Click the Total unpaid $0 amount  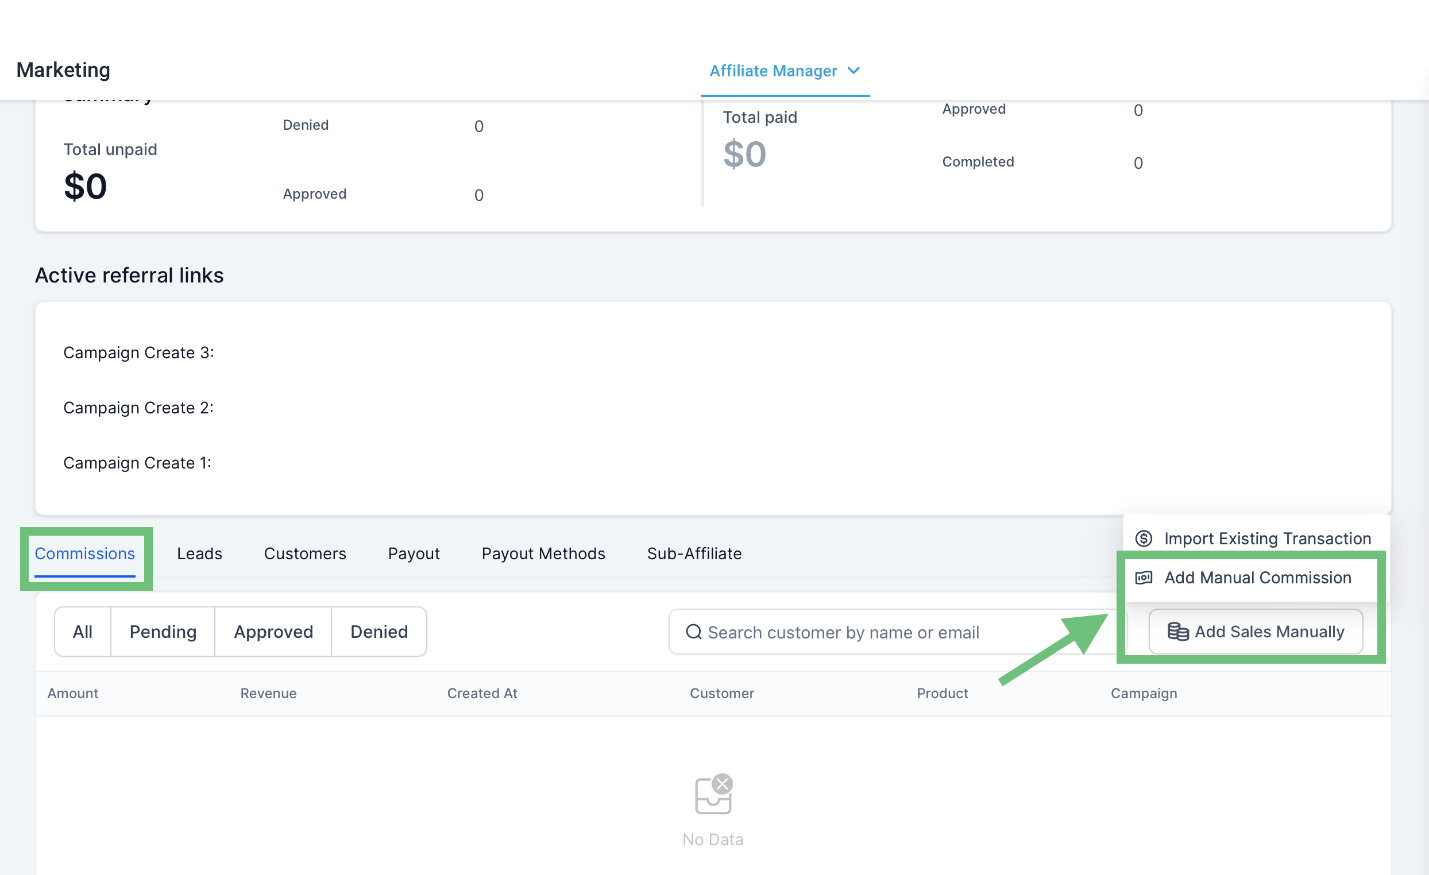pos(85,187)
